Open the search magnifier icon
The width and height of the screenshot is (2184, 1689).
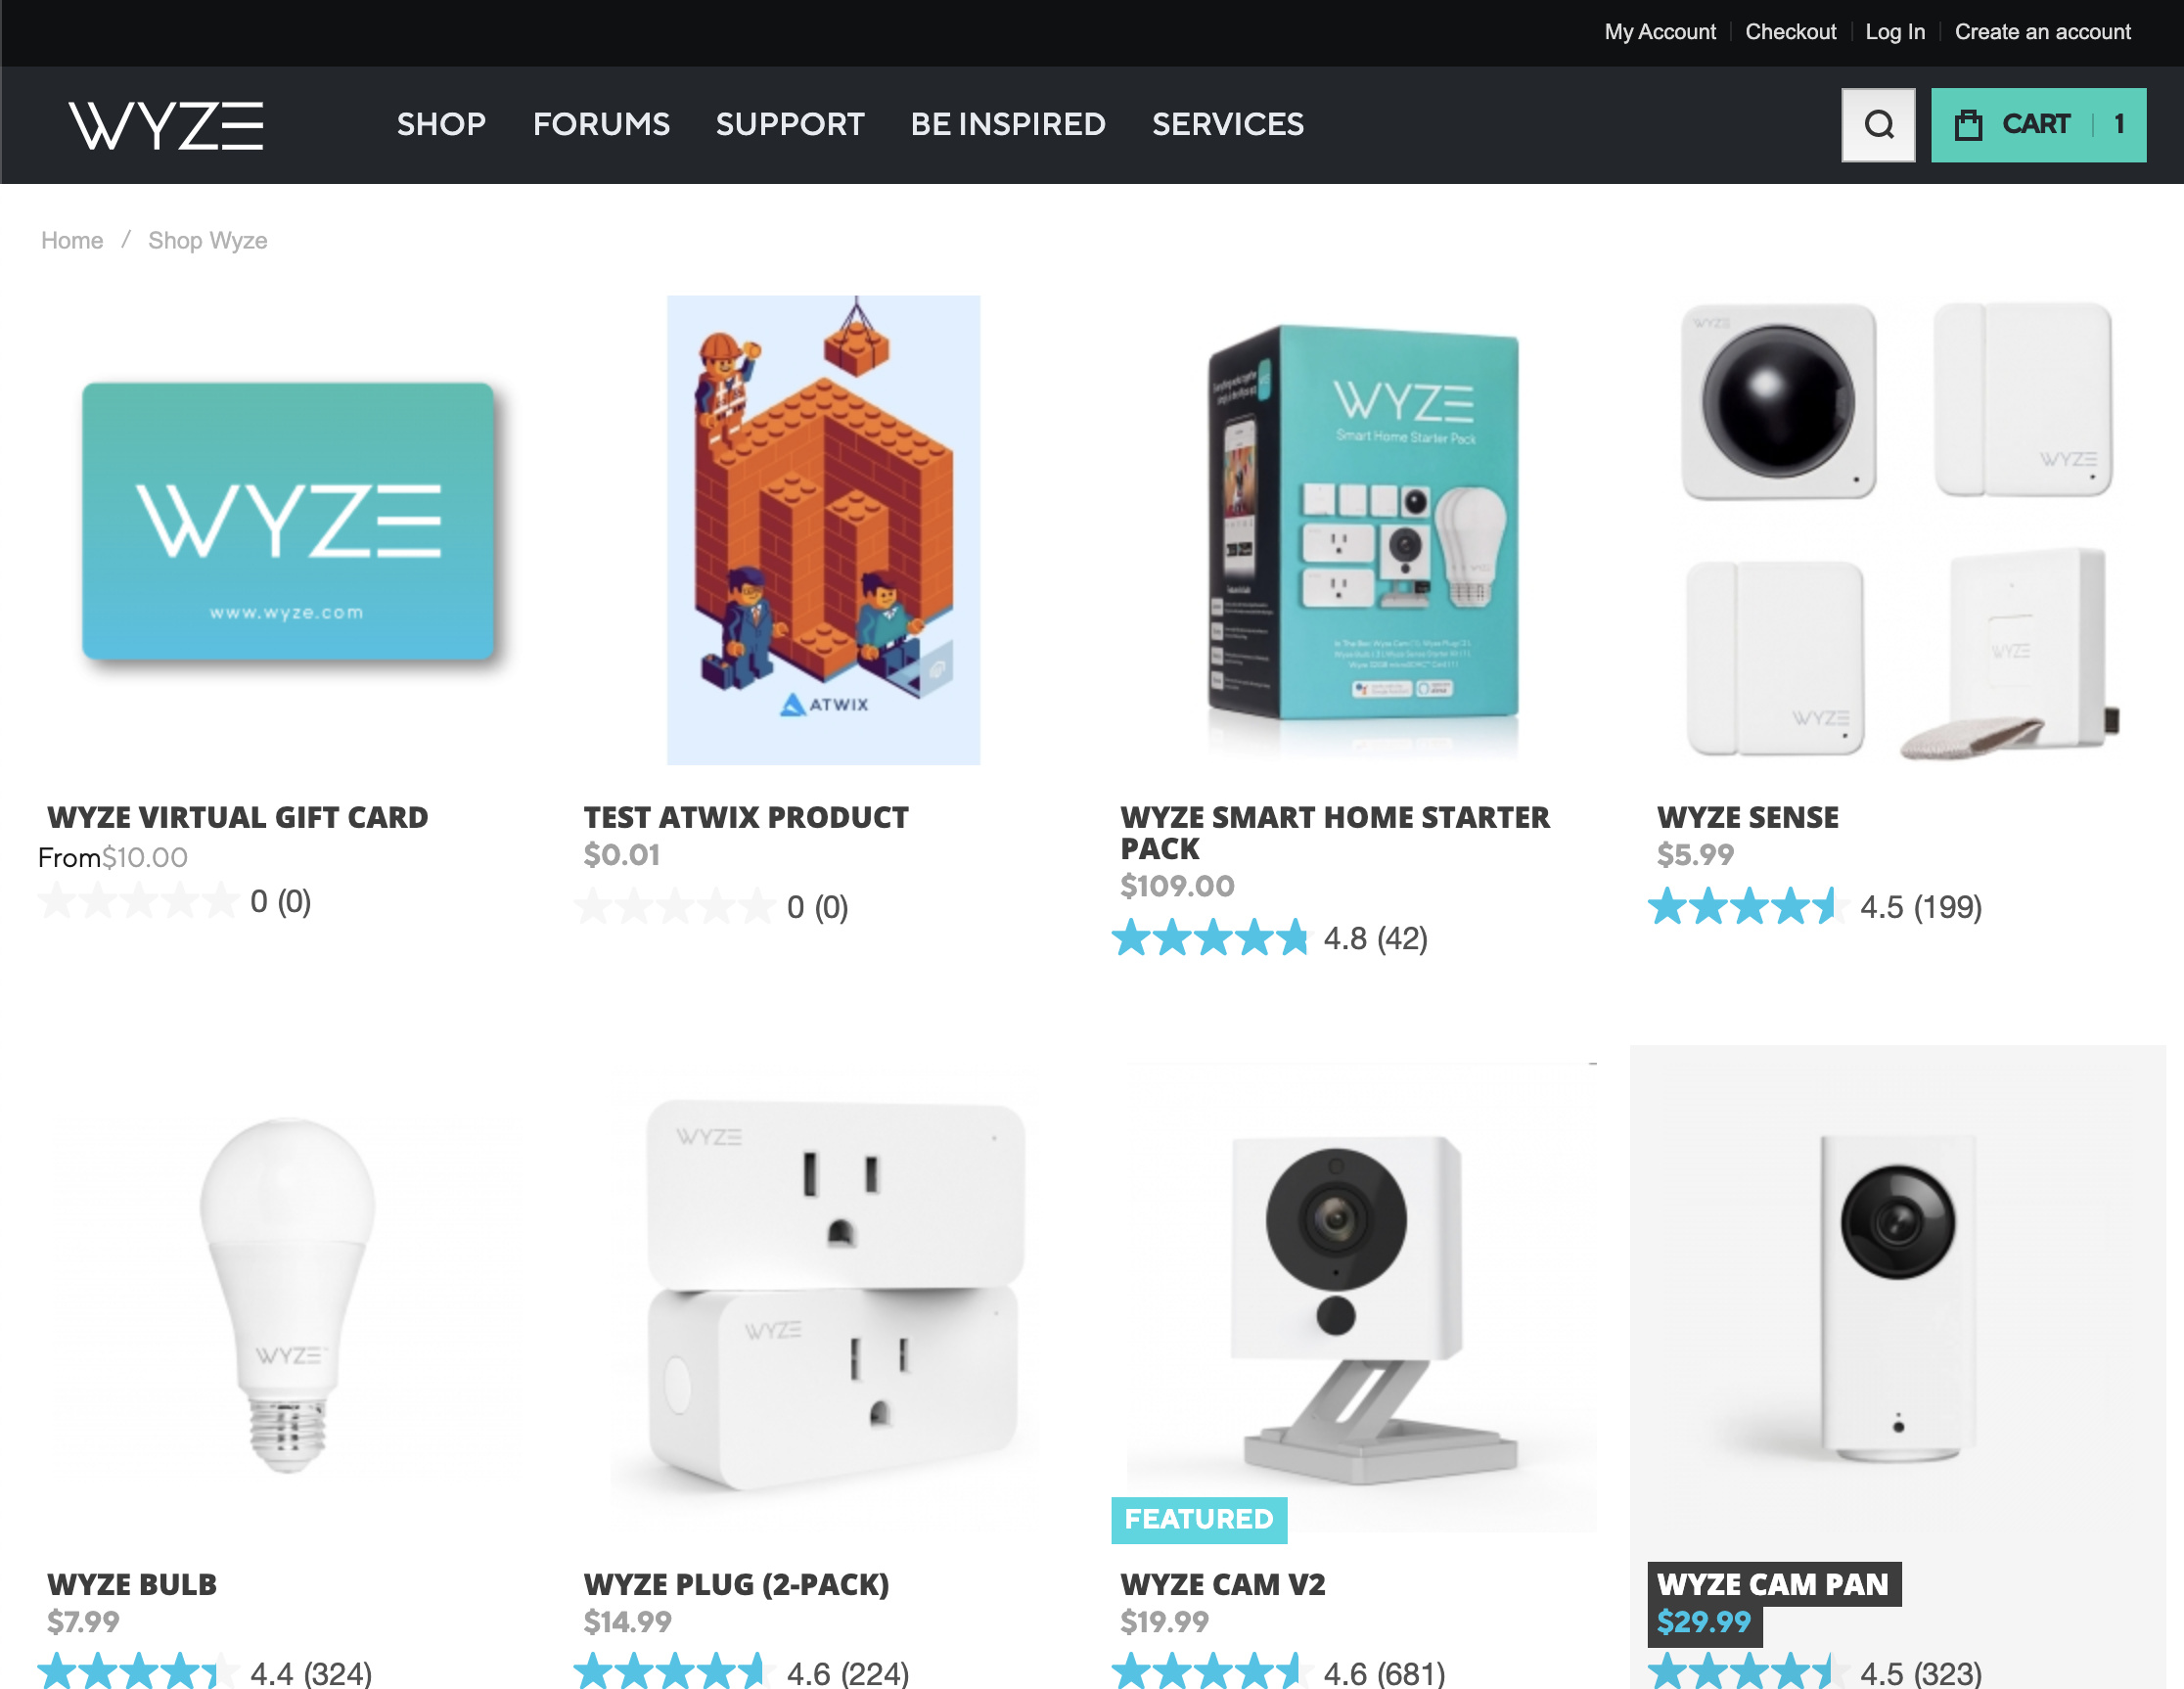[x=1878, y=125]
